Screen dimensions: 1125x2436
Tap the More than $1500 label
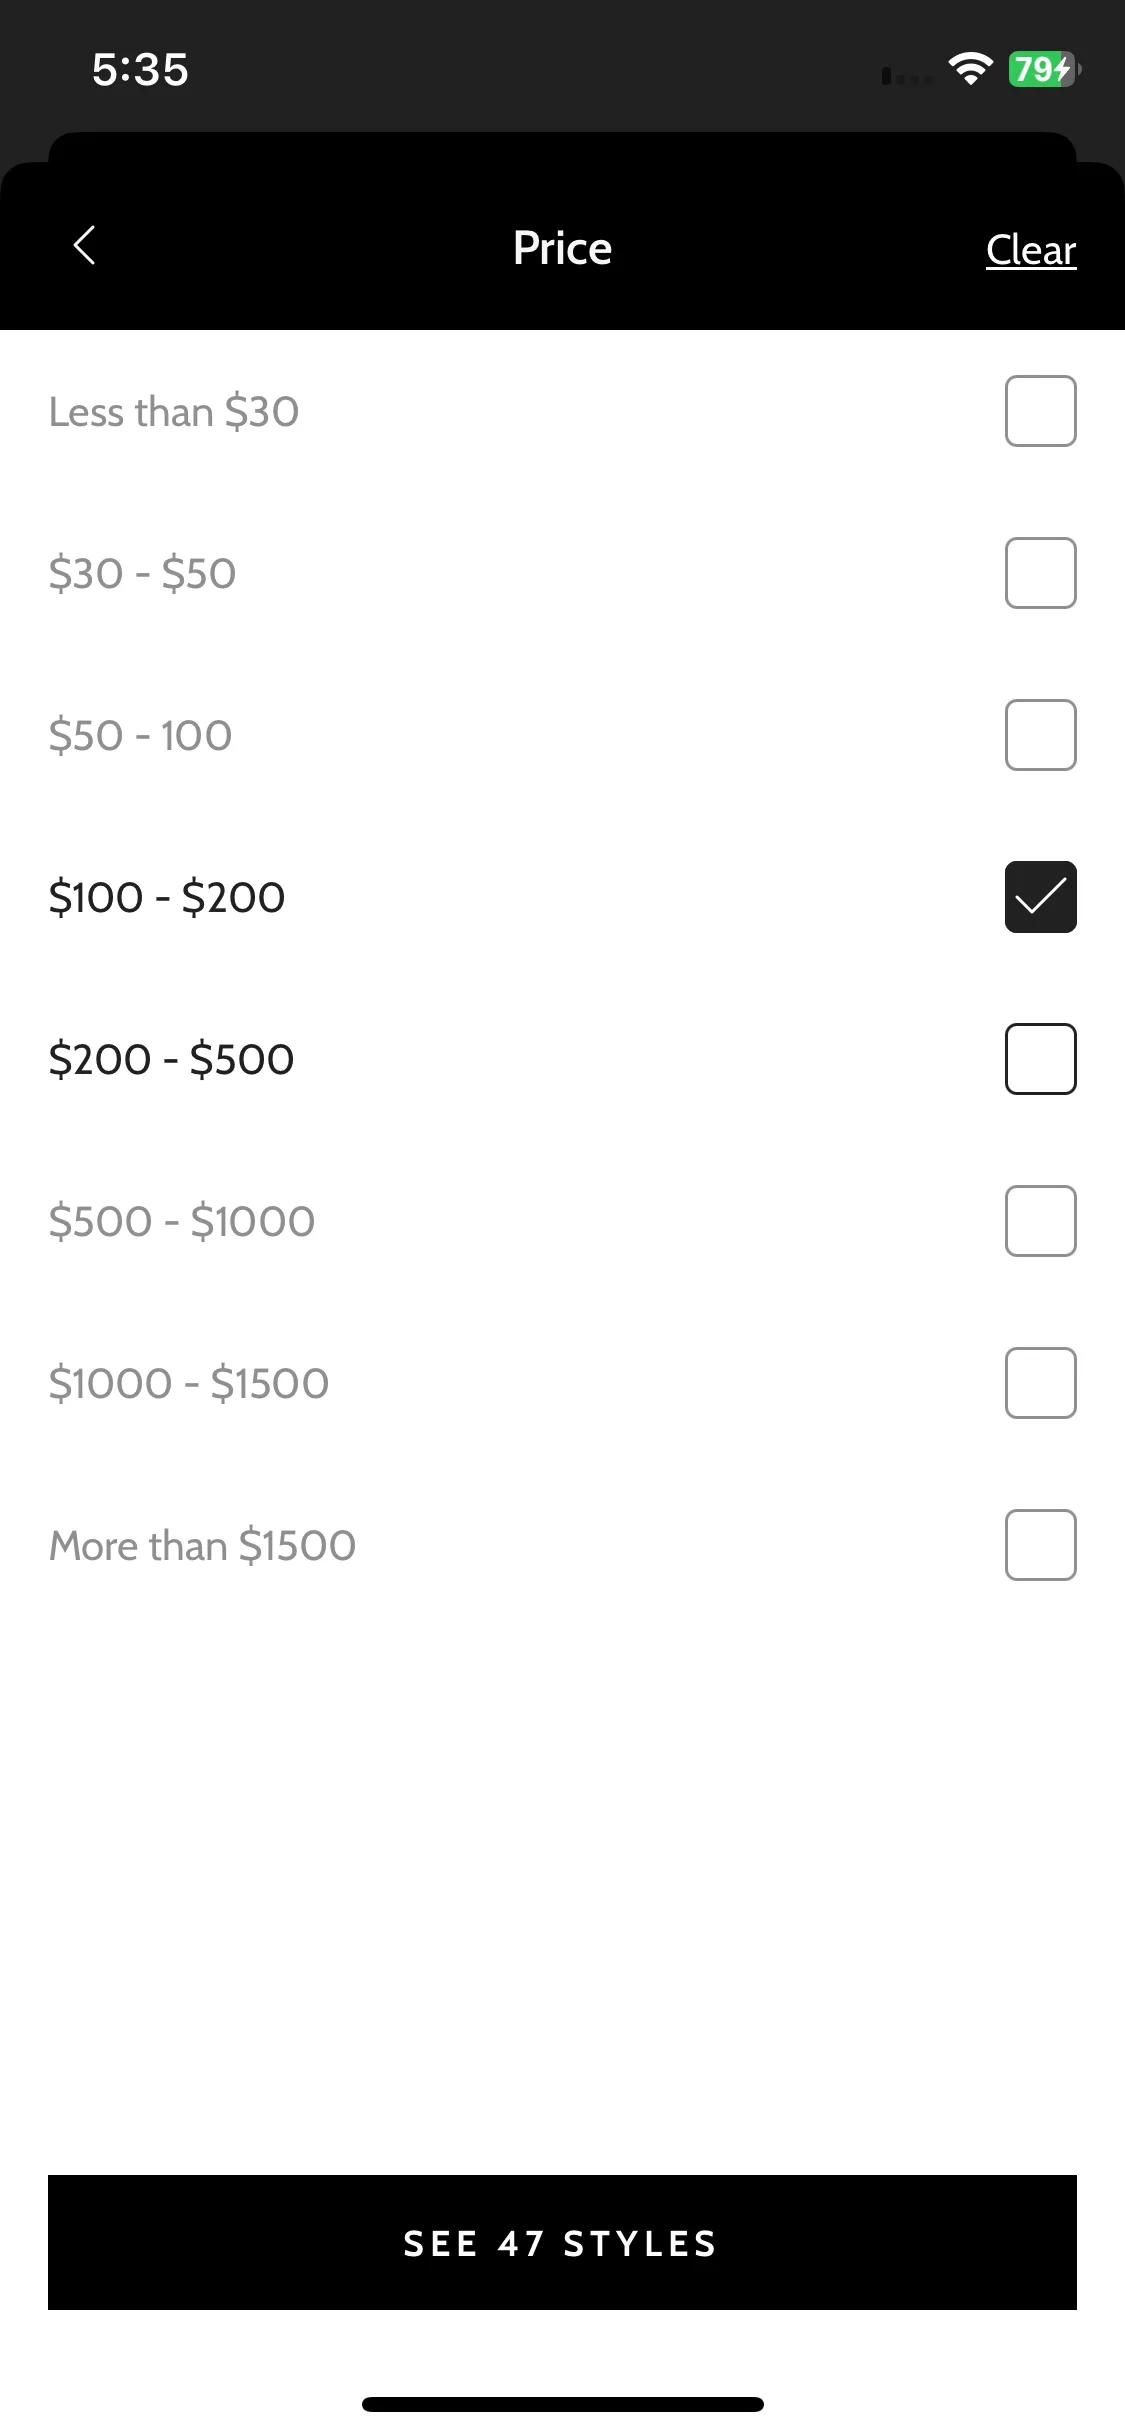(x=202, y=1546)
